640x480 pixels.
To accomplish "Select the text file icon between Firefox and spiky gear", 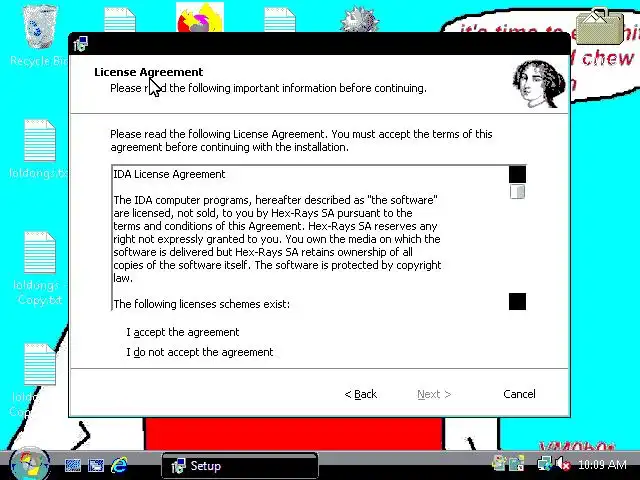I will pyautogui.click(x=280, y=20).
